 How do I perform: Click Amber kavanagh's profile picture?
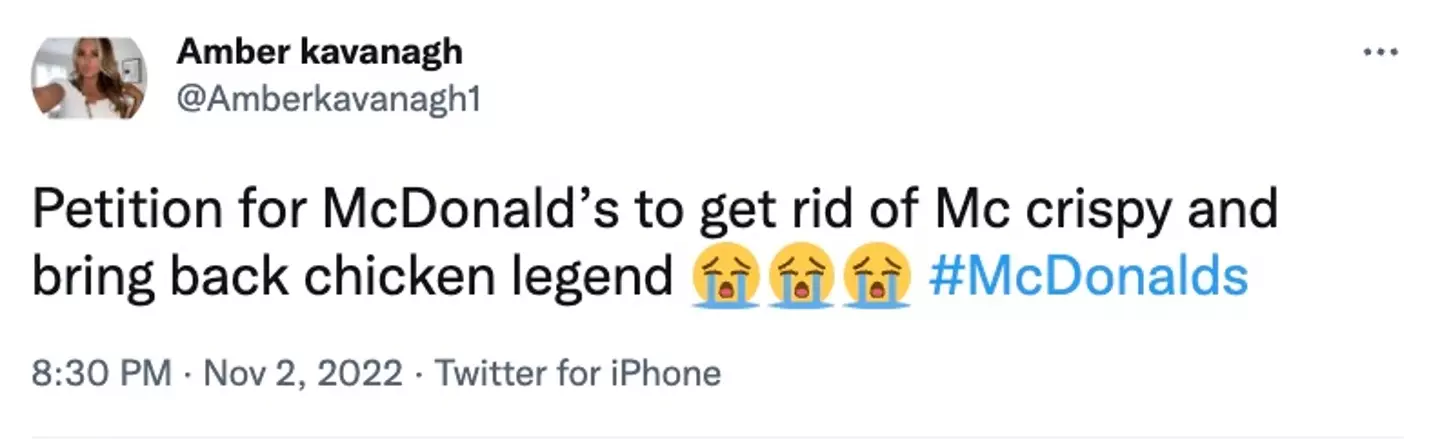point(89,78)
